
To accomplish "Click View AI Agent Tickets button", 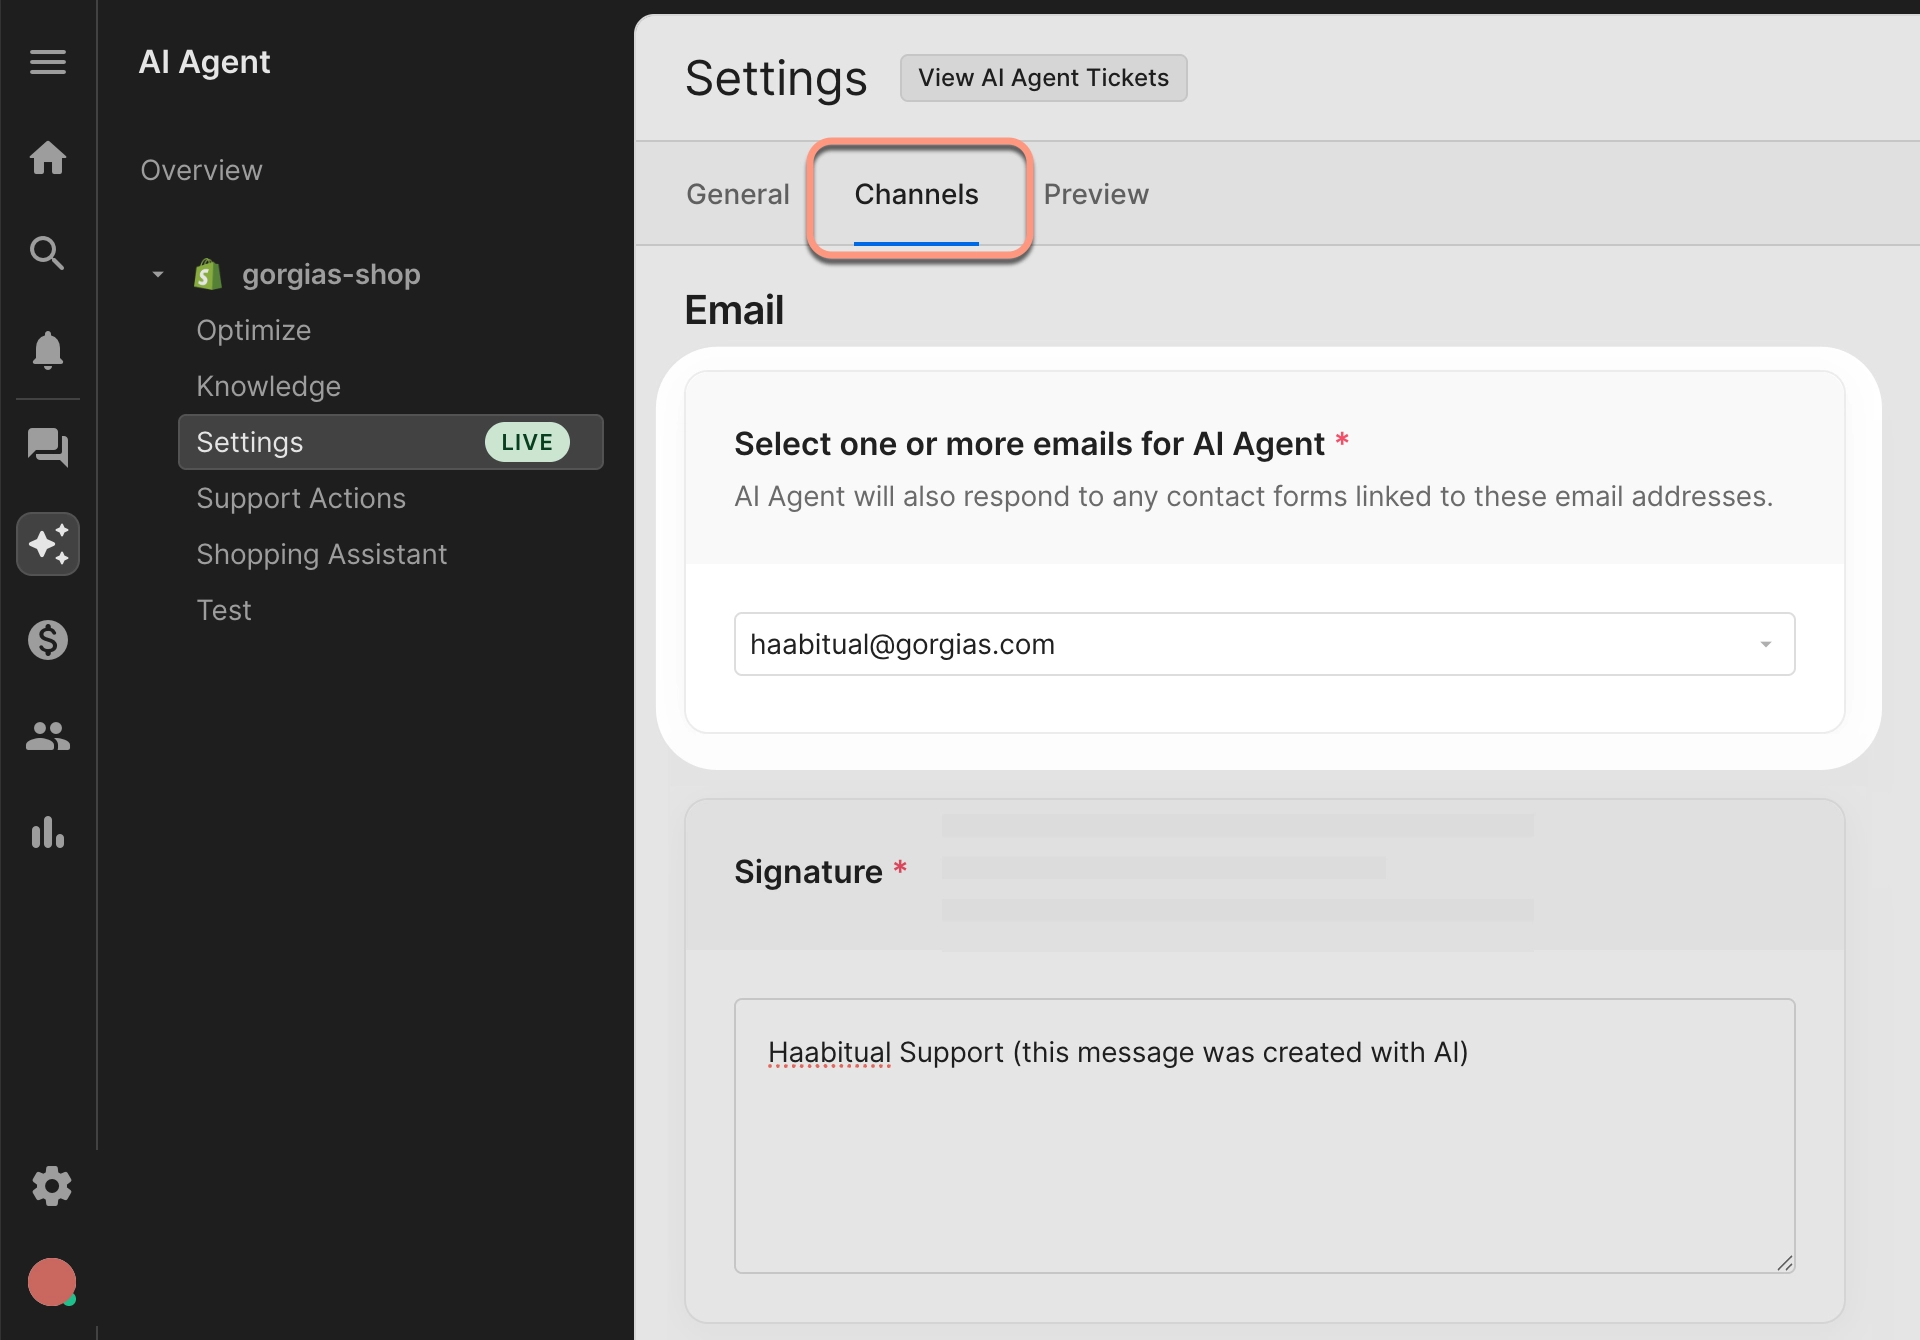I will [1043, 78].
